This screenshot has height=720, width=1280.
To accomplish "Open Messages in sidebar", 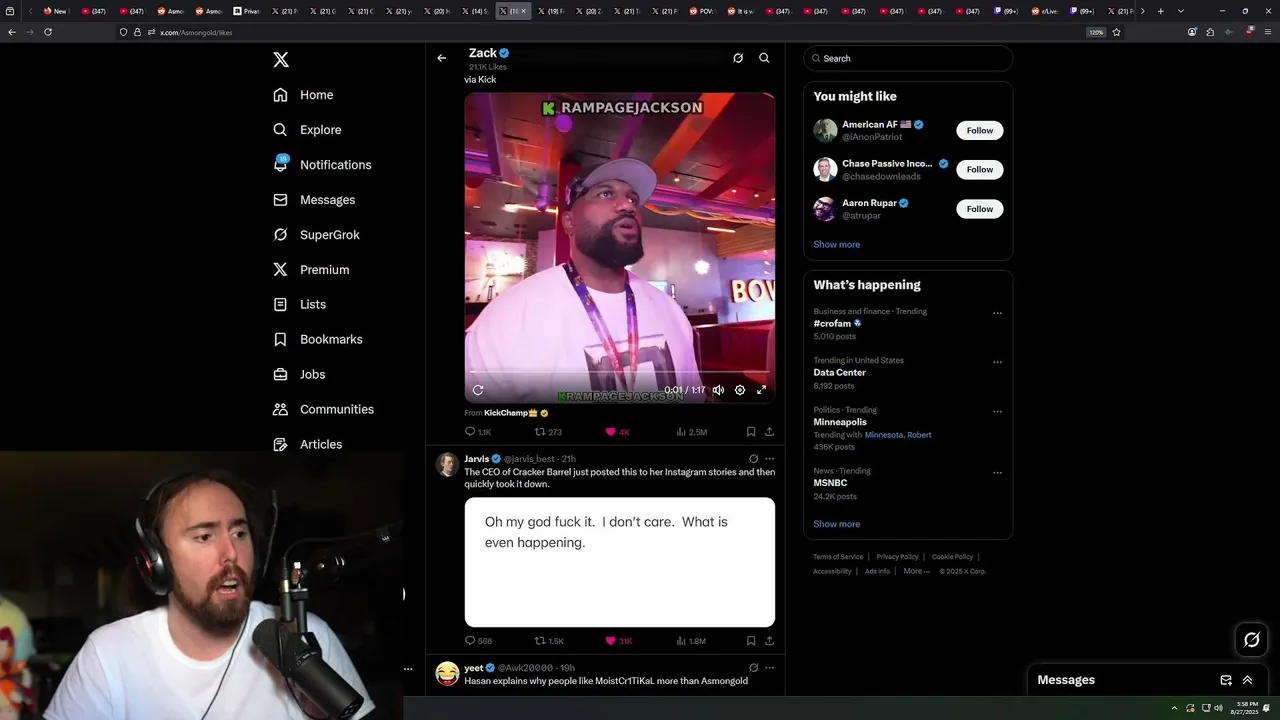I will pyautogui.click(x=314, y=200).
